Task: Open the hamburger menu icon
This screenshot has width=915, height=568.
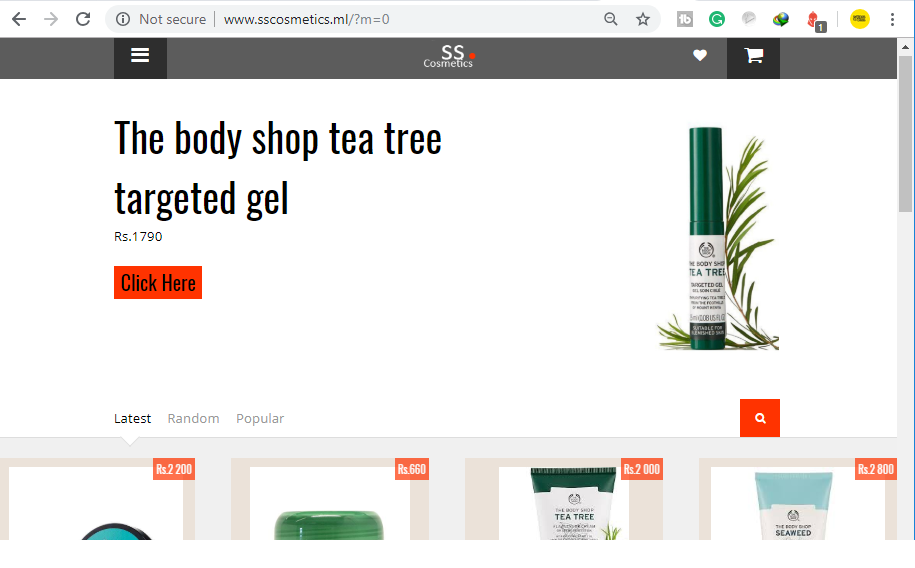Action: pyautogui.click(x=140, y=56)
